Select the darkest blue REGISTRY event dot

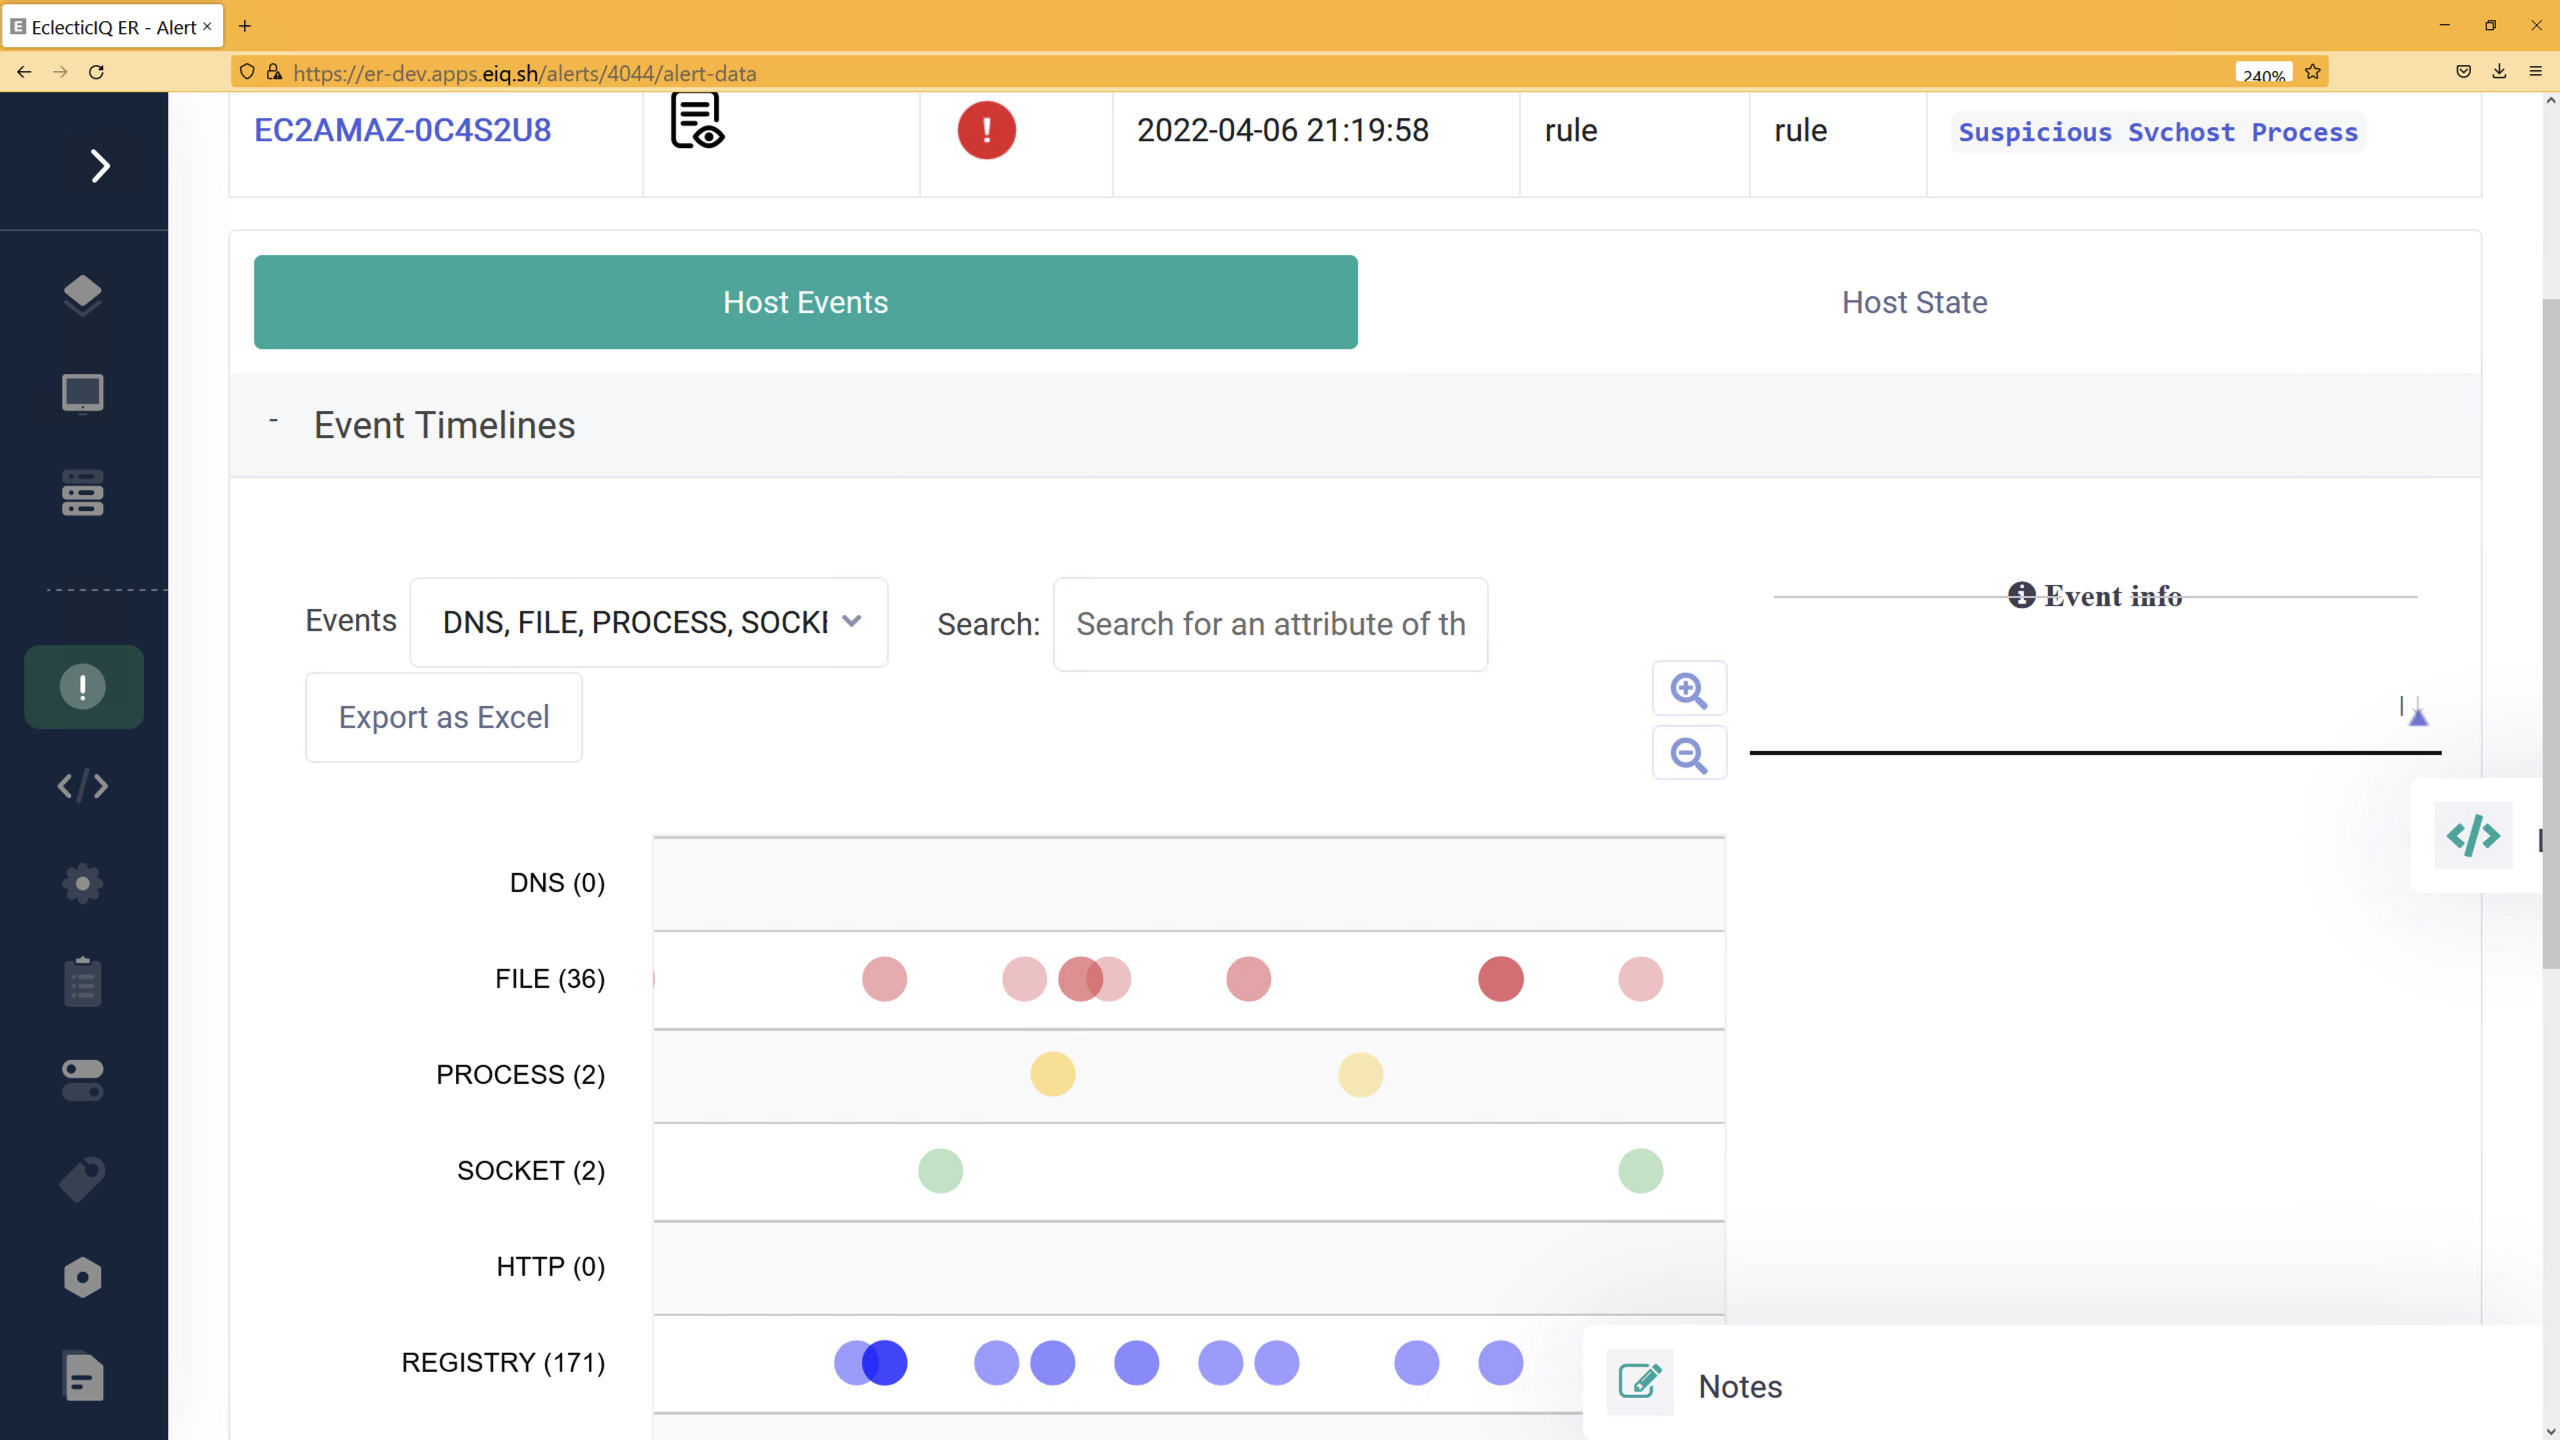tap(884, 1363)
